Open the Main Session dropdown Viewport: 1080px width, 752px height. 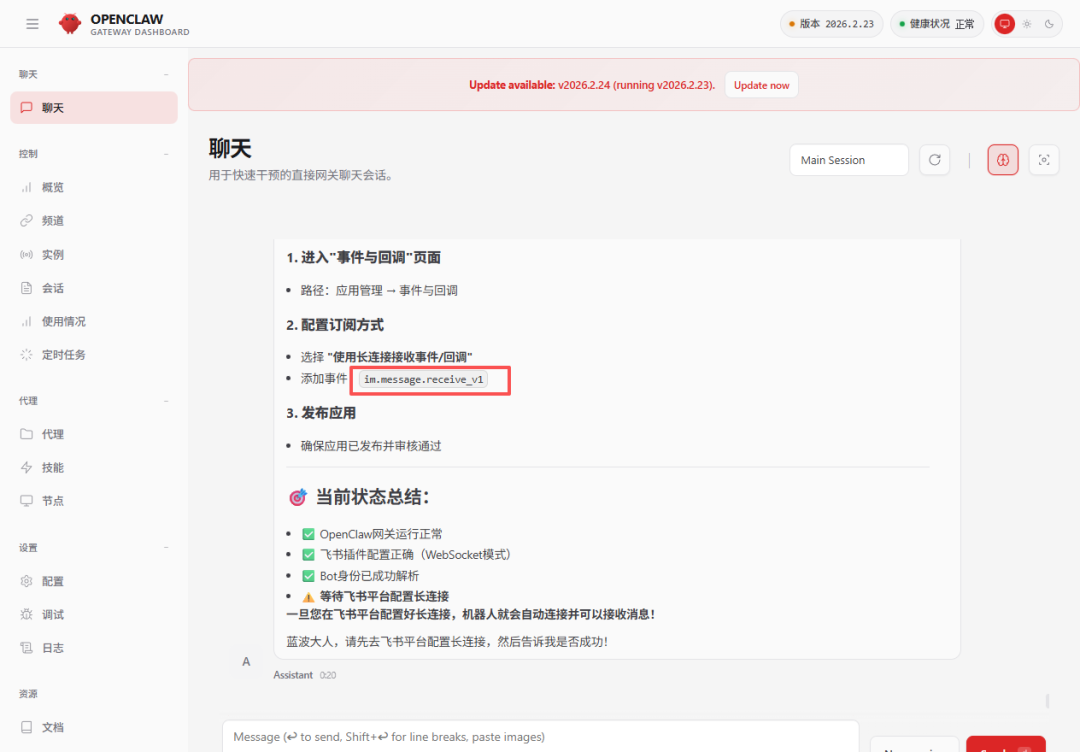(848, 160)
